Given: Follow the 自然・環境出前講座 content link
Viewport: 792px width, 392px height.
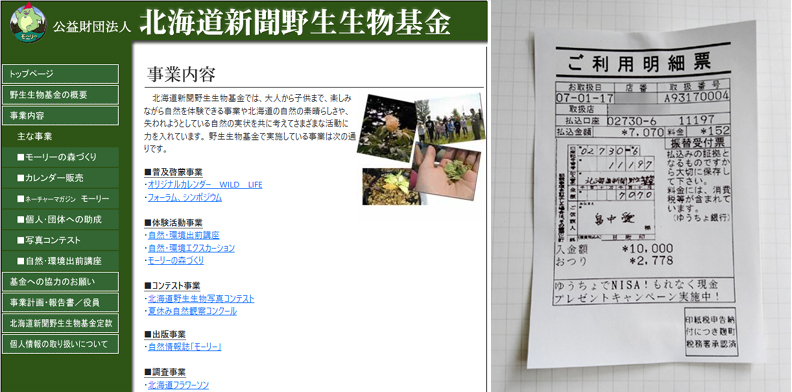Looking at the screenshot, I should coord(183,235).
